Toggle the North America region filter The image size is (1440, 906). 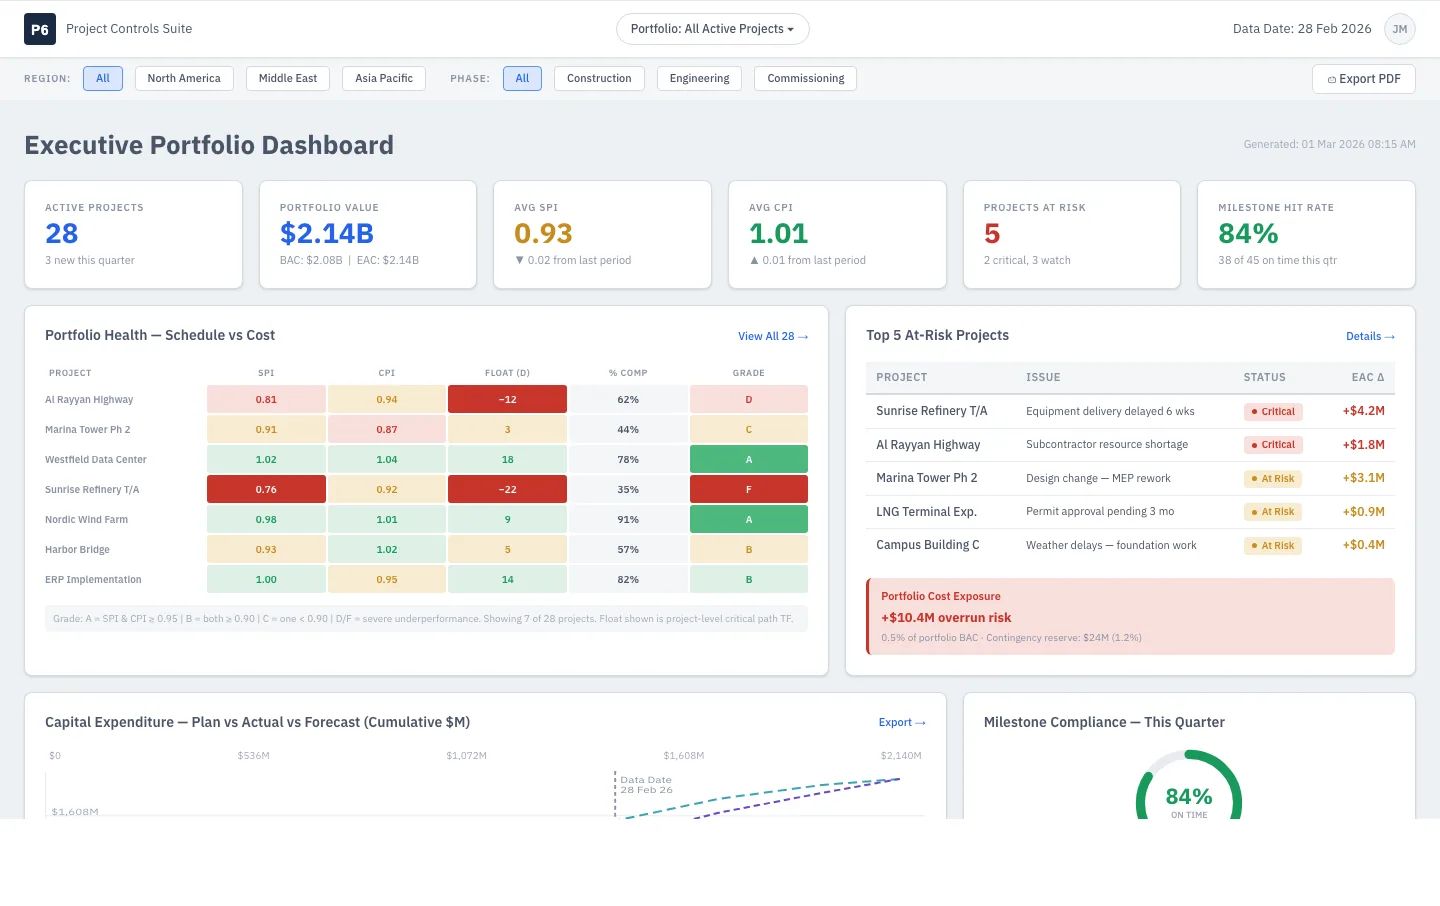tap(184, 79)
